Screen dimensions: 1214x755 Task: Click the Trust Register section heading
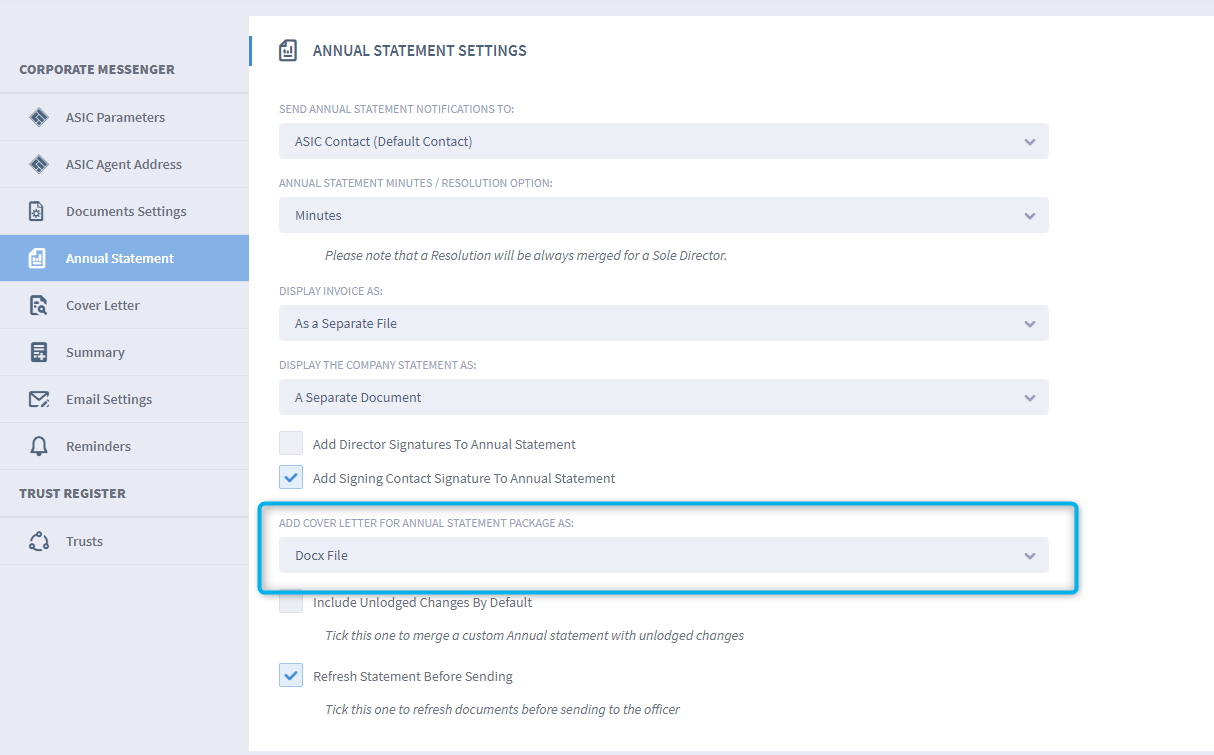pyautogui.click(x=73, y=493)
